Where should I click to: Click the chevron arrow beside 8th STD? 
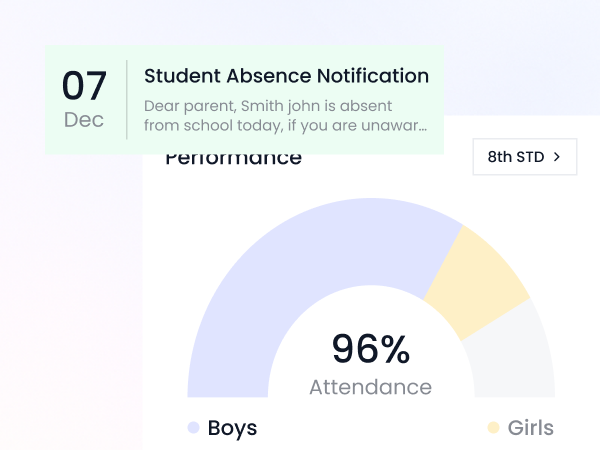557,157
